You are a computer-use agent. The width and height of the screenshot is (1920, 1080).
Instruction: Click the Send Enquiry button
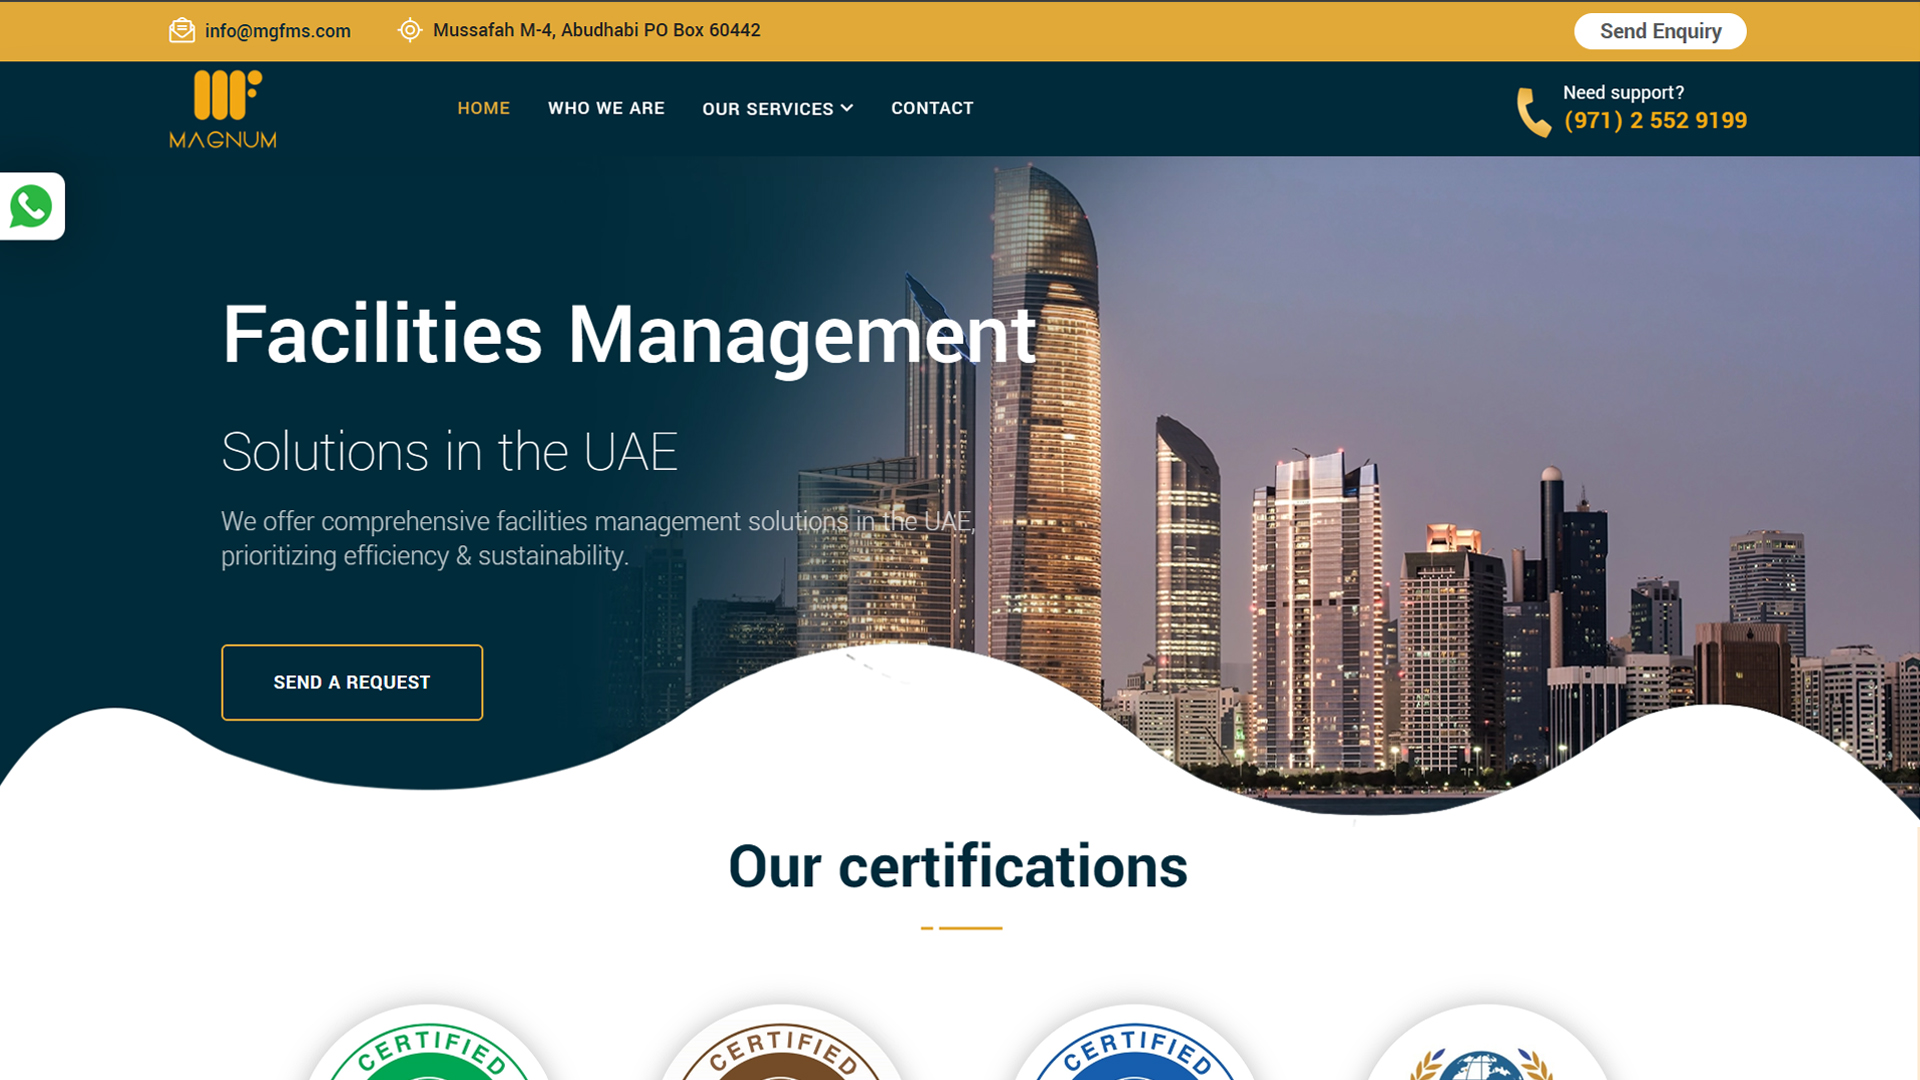(1660, 31)
